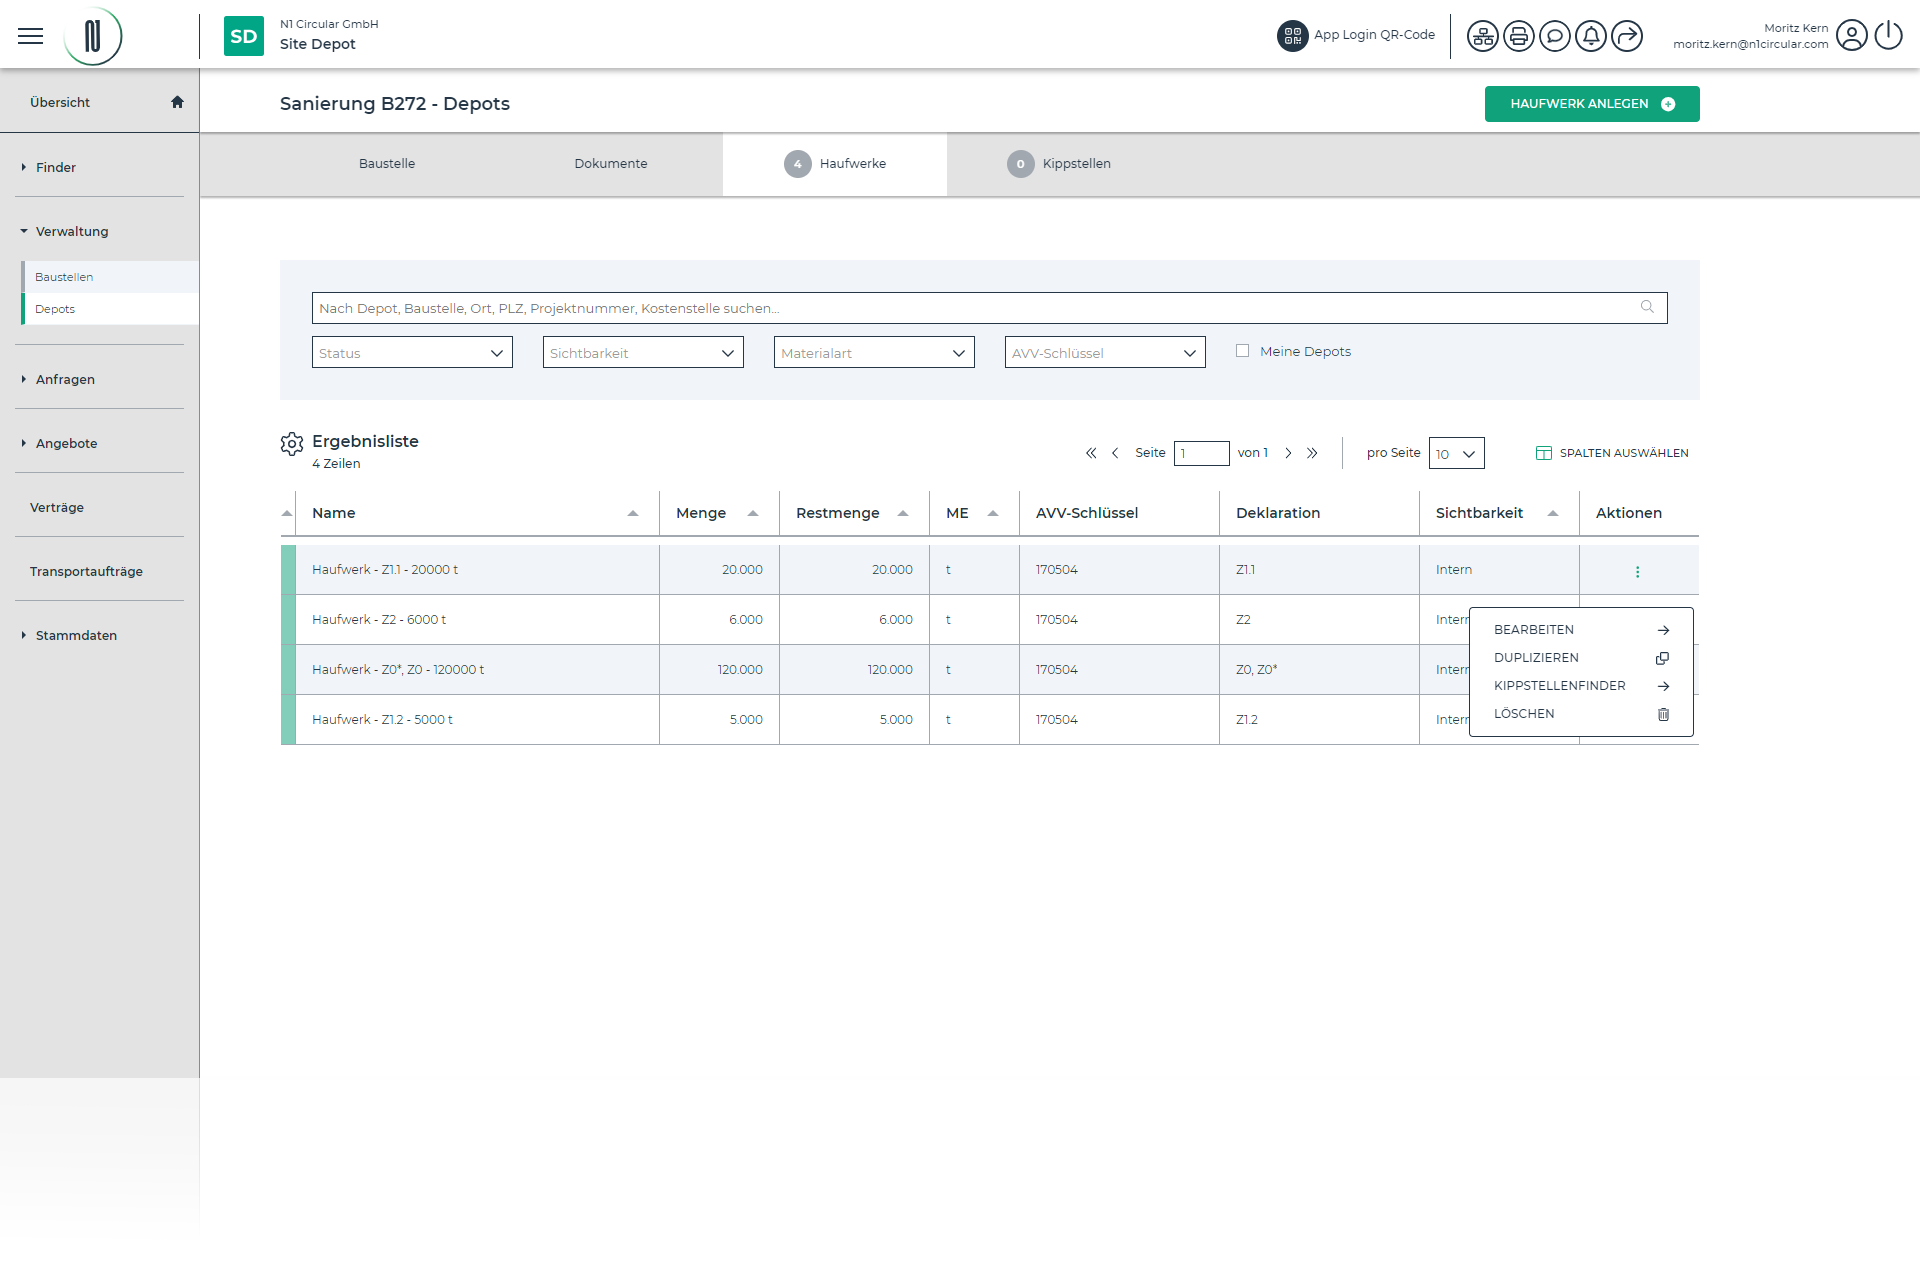Click the home icon next to Übersicht
The image size is (1920, 1277).
(177, 102)
